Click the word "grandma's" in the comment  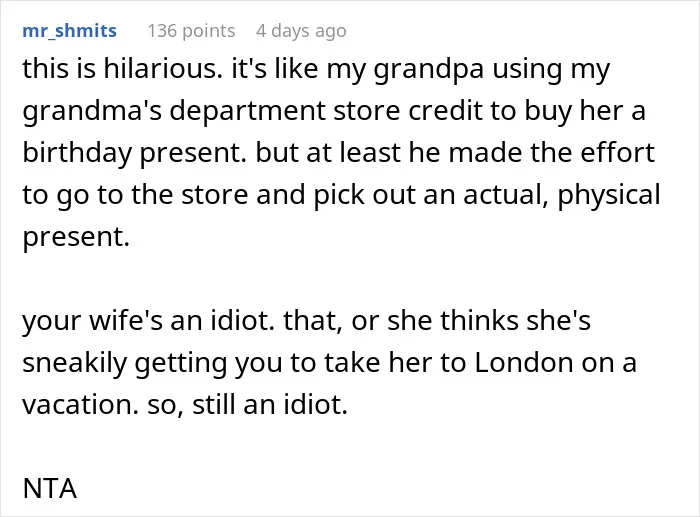coord(92,113)
